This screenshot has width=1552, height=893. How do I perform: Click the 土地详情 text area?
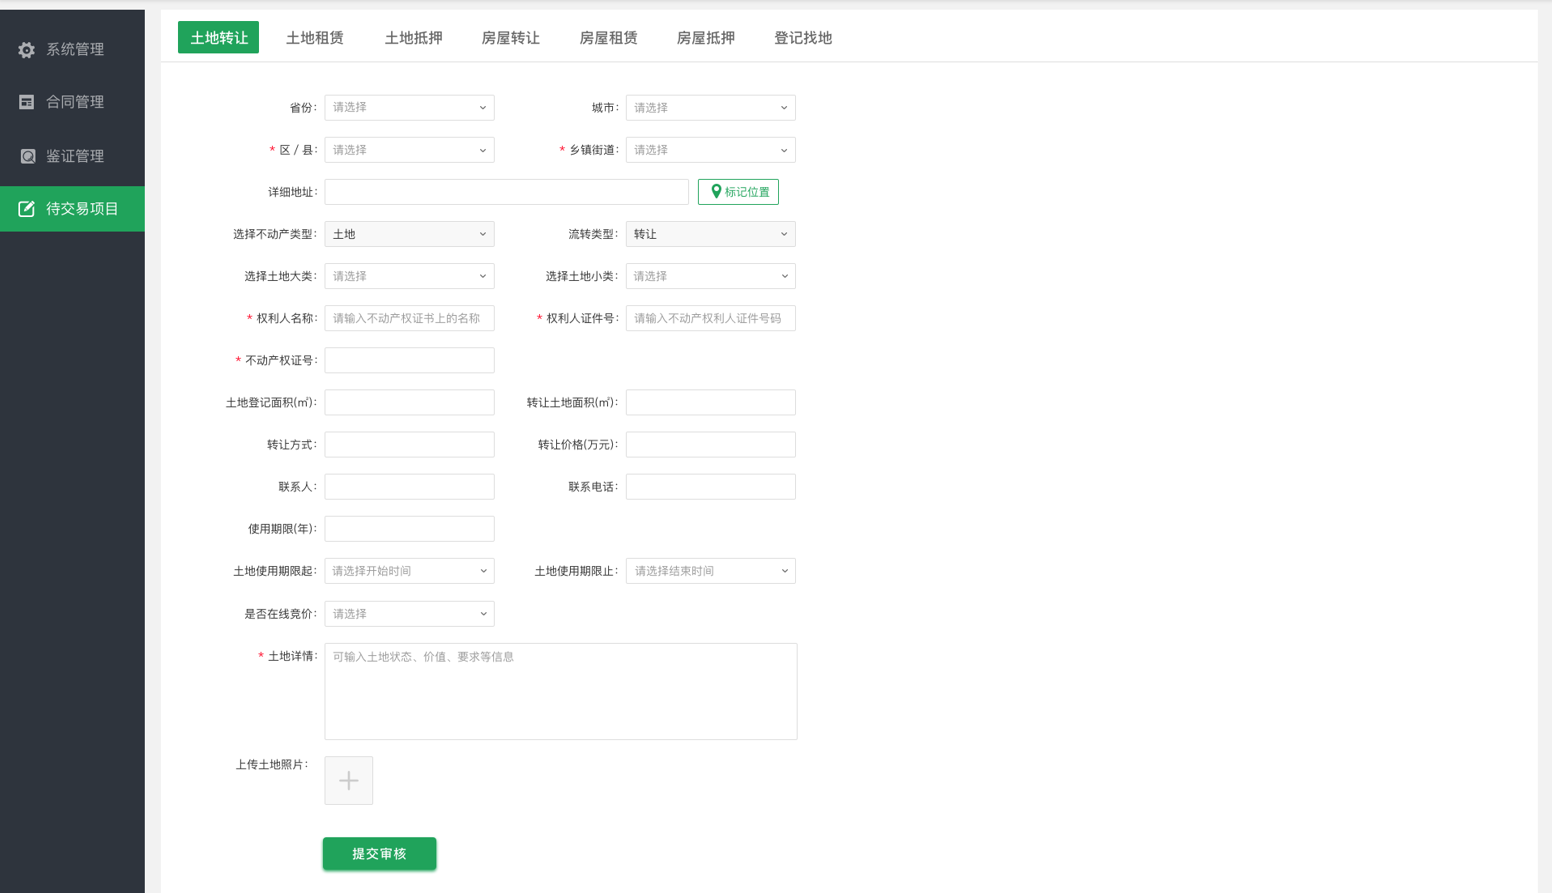click(x=560, y=691)
